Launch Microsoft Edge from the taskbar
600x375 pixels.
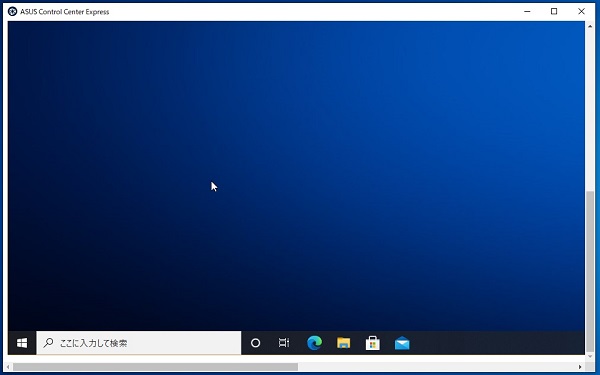(x=315, y=343)
